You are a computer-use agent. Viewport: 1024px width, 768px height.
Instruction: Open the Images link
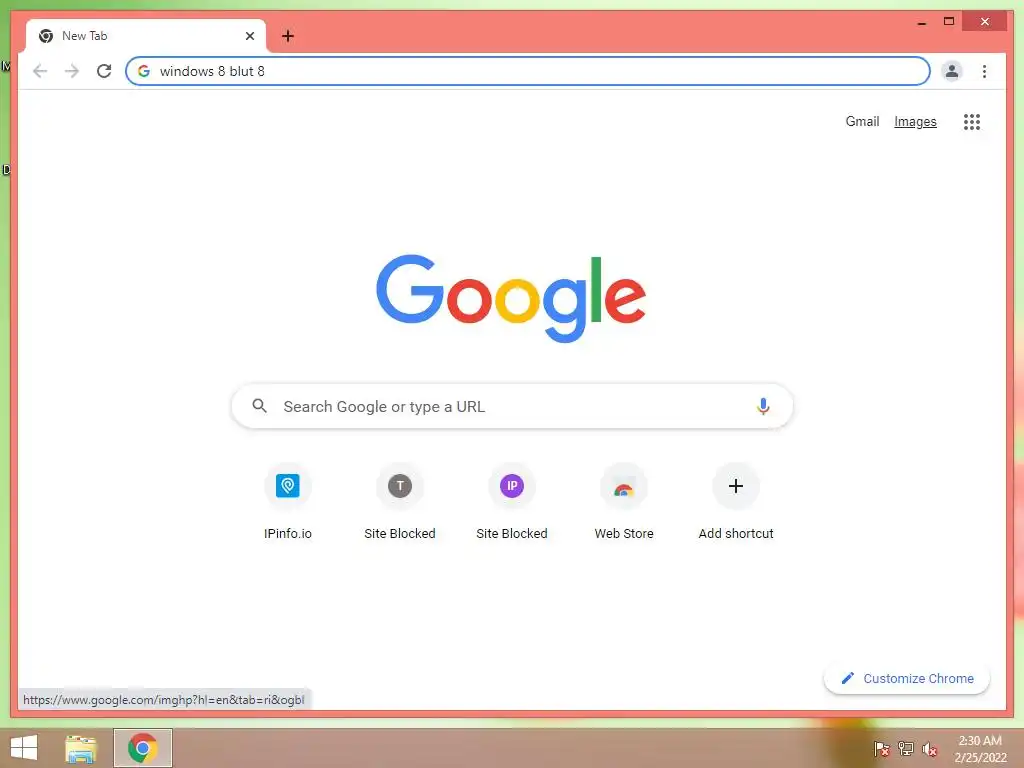coord(915,121)
